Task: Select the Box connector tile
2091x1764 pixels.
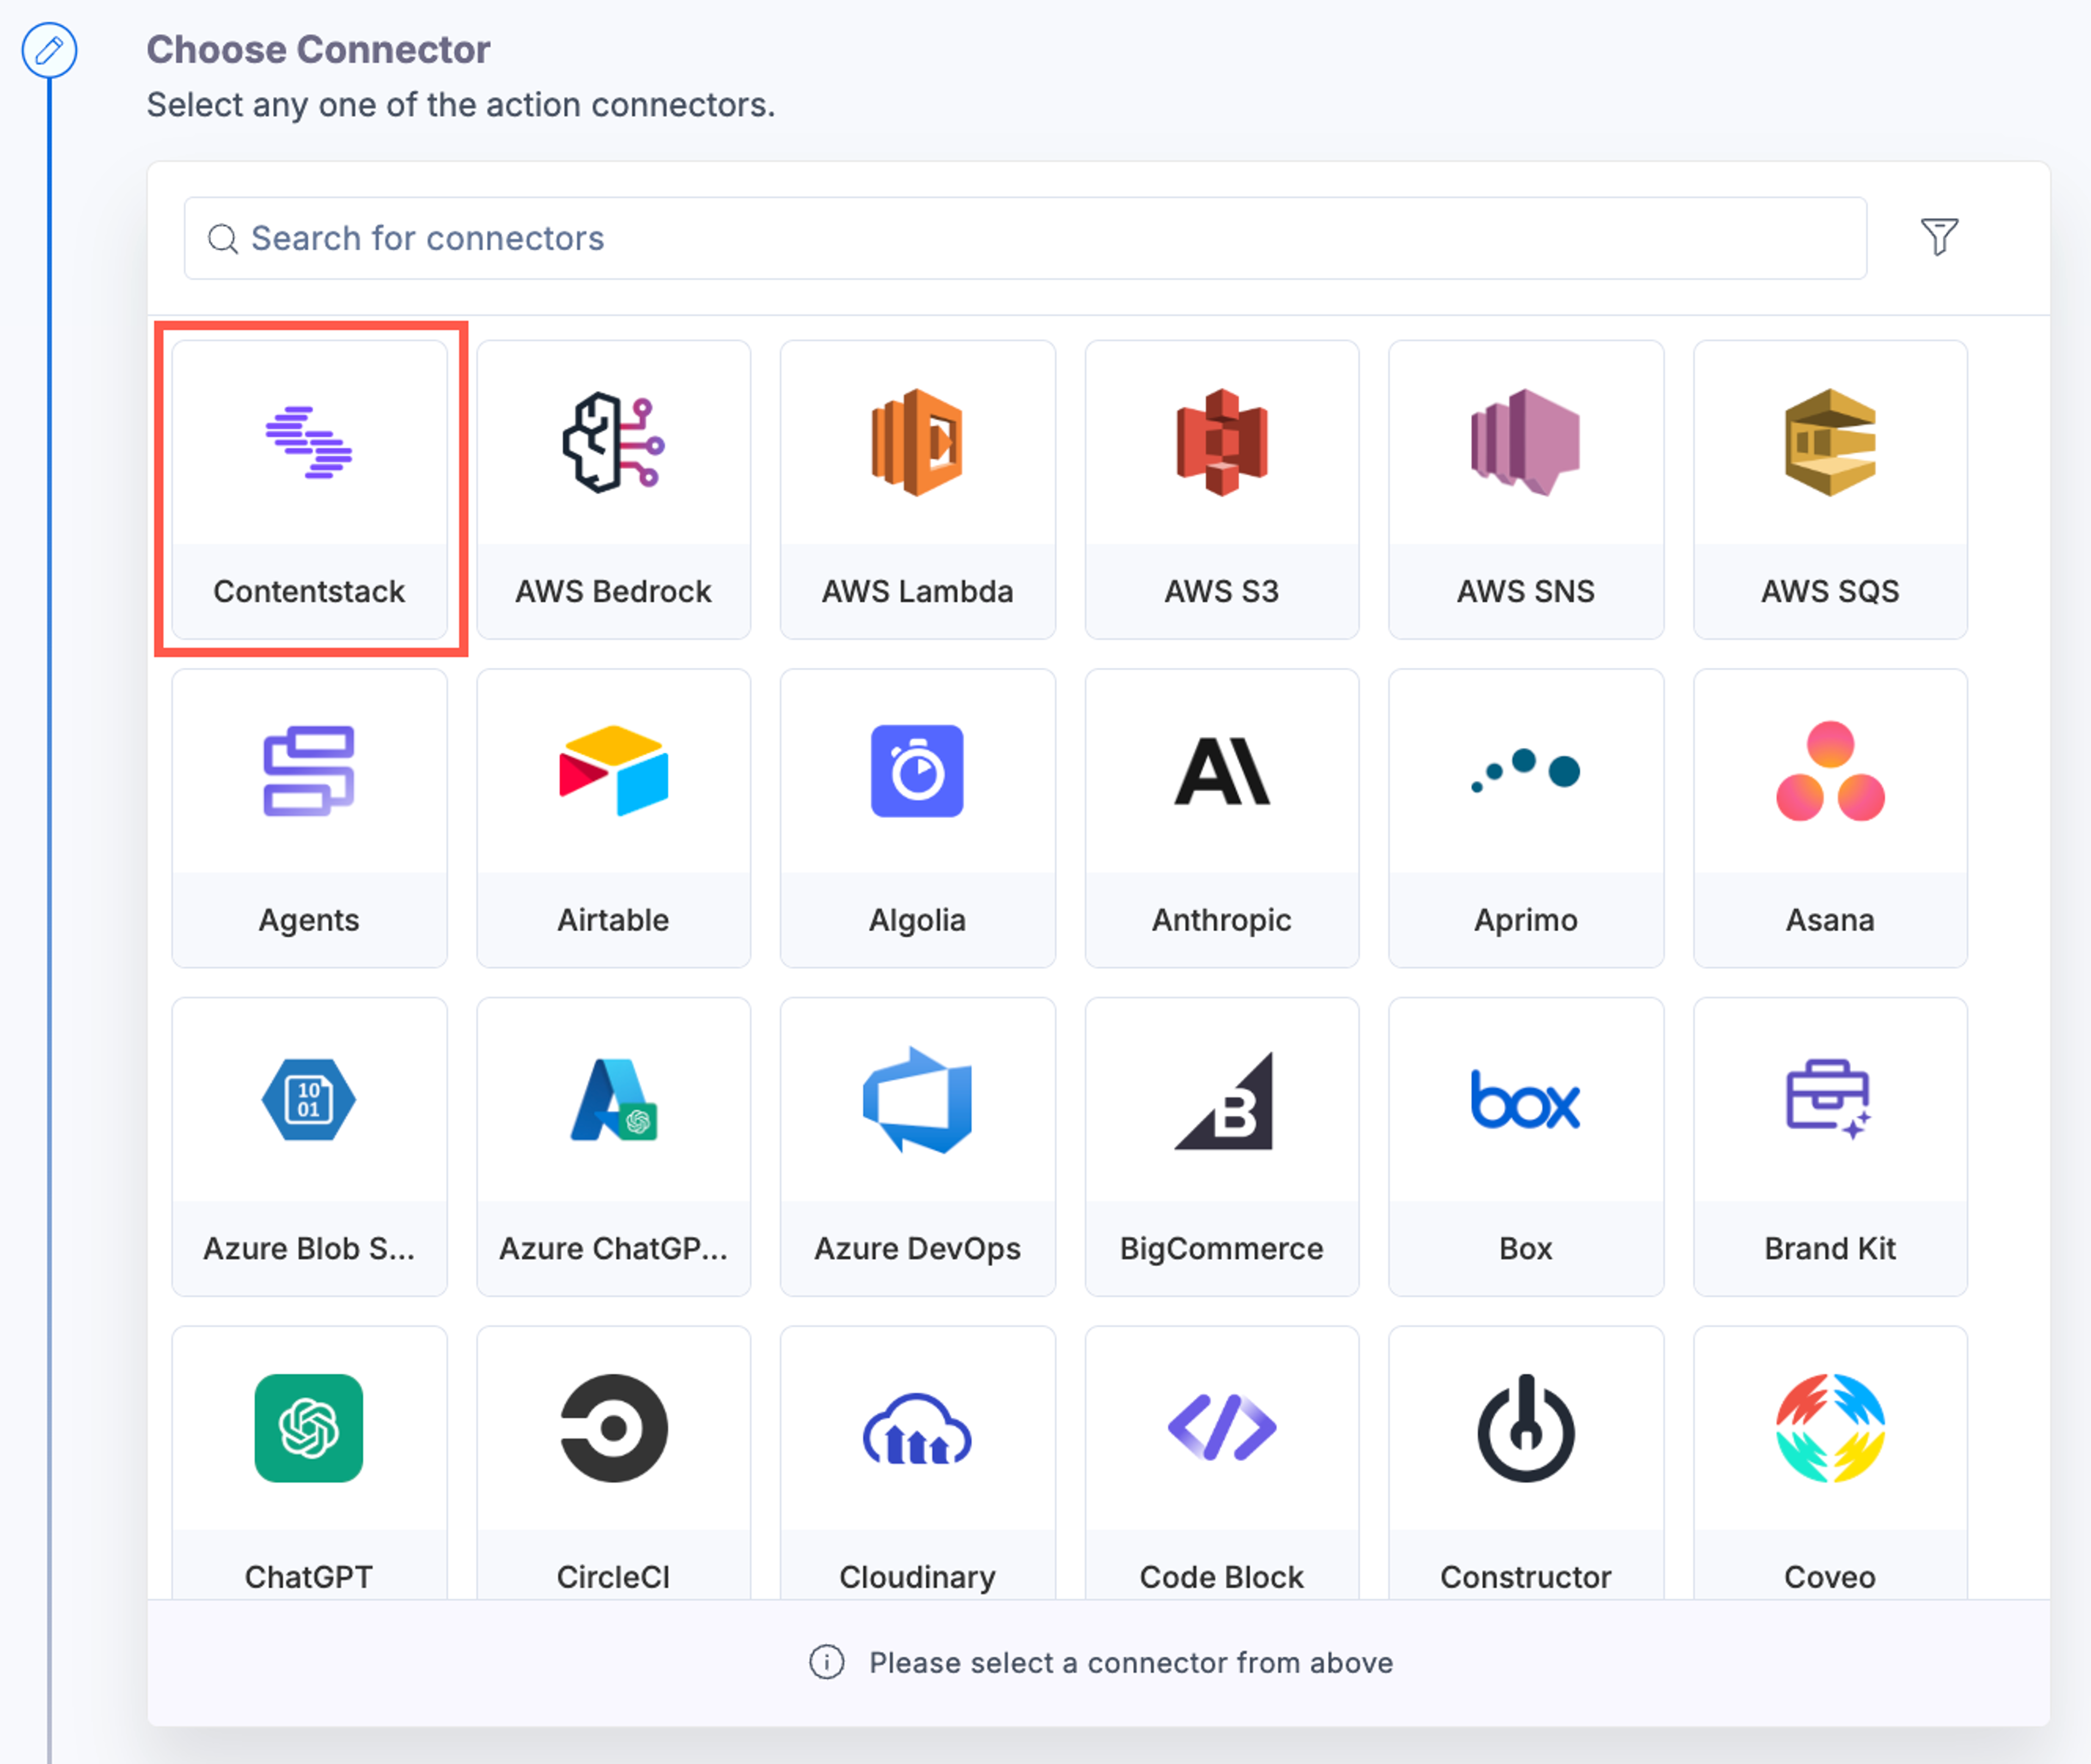Action: click(x=1526, y=1146)
